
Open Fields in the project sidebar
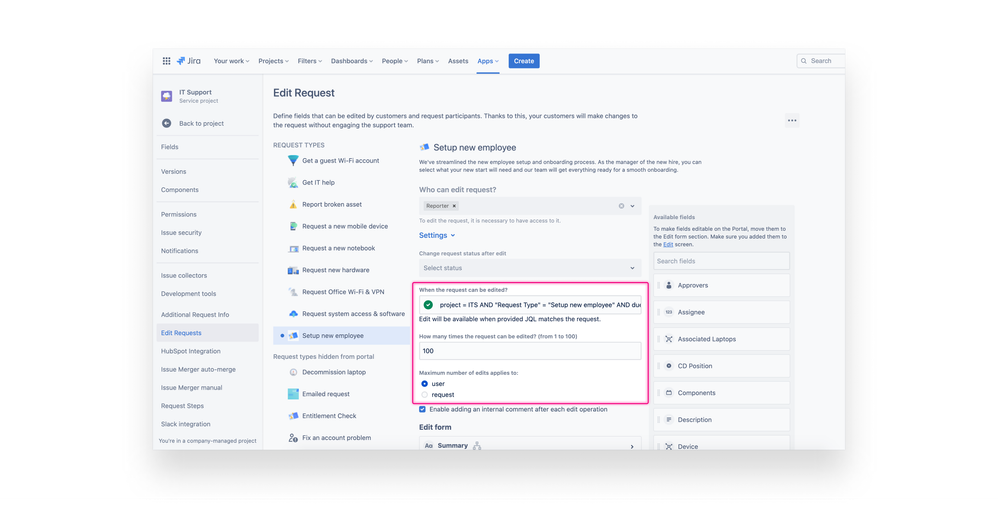pos(169,147)
